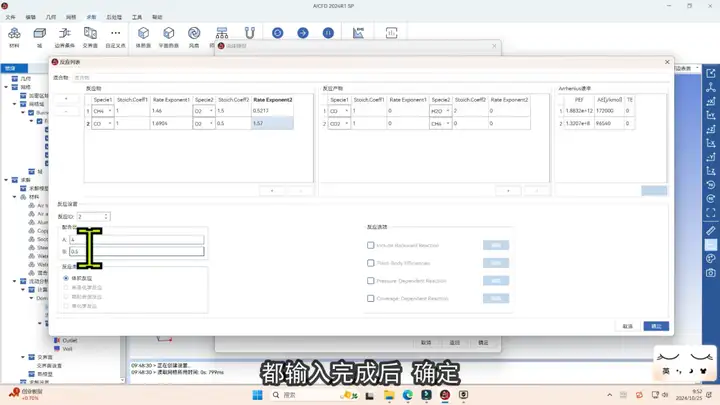Select the AE cell showing 96540
720x405 pixels.
[x=609, y=124]
